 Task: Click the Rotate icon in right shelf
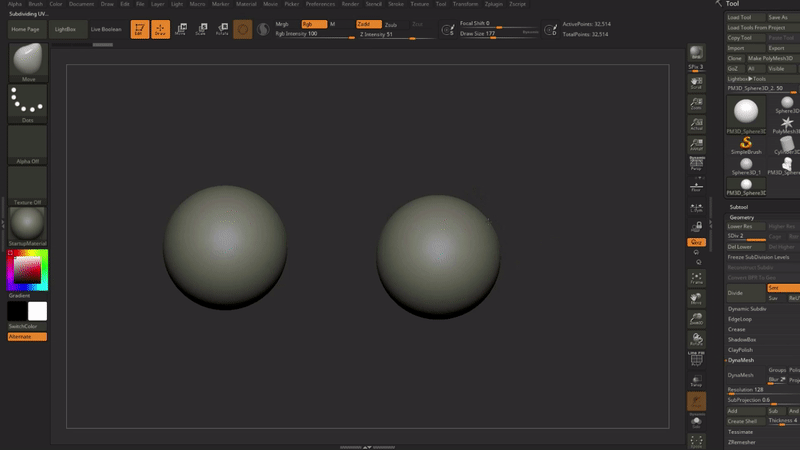coord(696,339)
